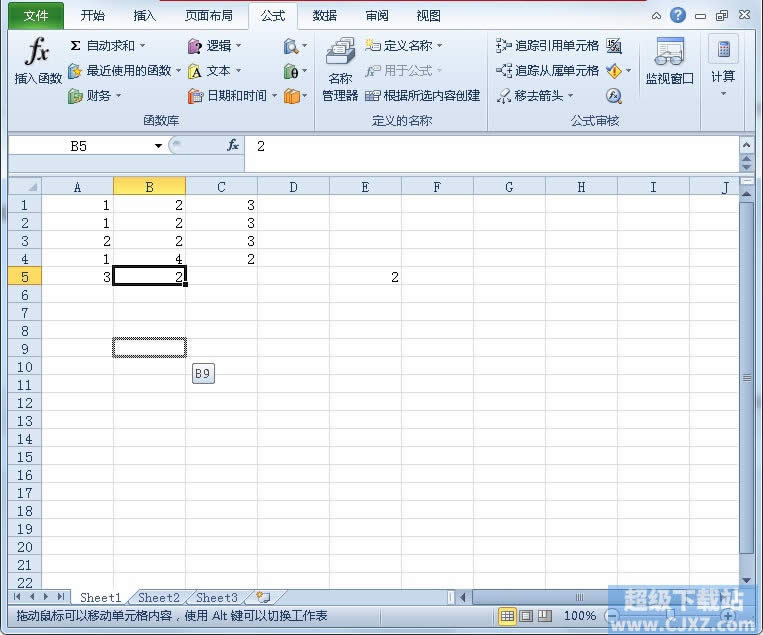Click the AutoSum sigma icon (自动求和)

pos(75,46)
